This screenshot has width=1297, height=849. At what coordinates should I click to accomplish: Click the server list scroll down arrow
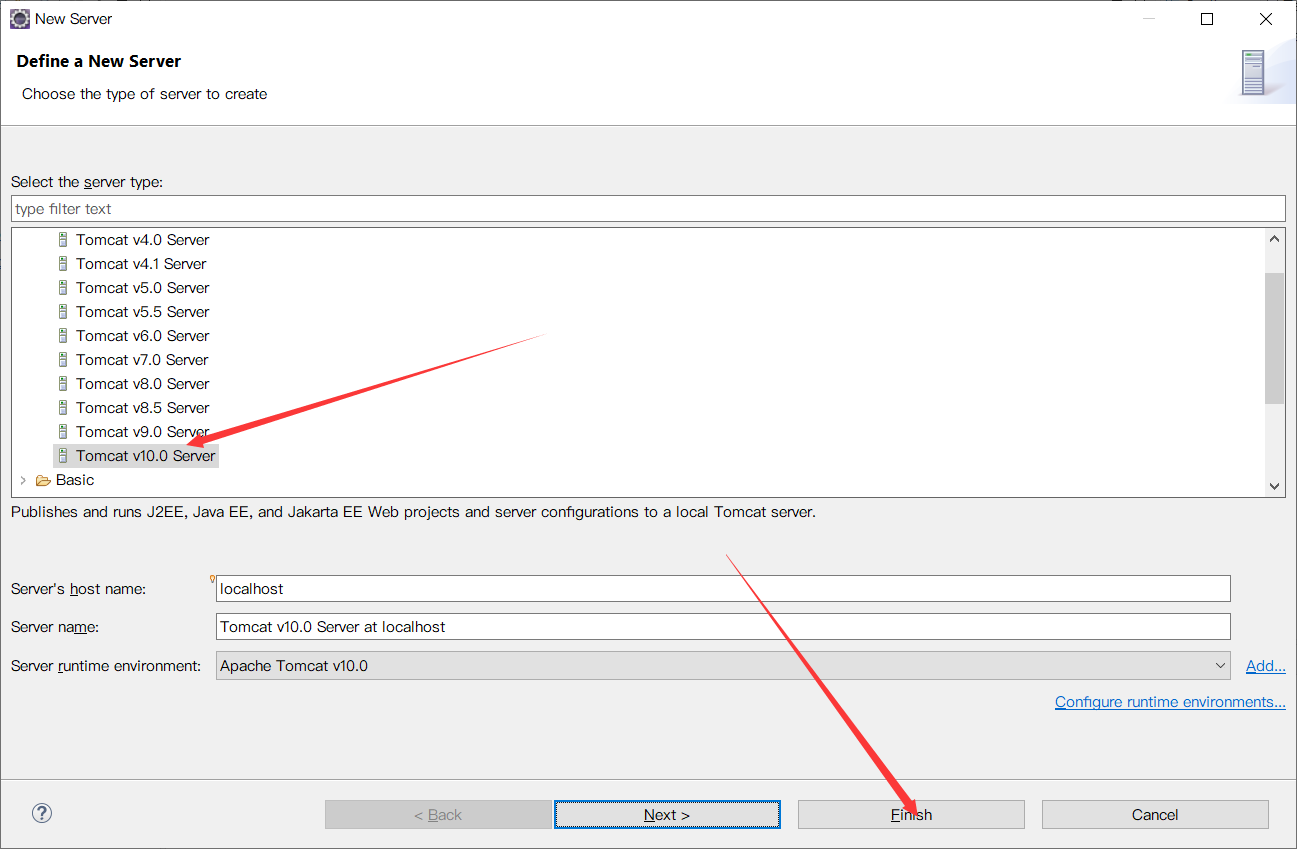point(1275,486)
